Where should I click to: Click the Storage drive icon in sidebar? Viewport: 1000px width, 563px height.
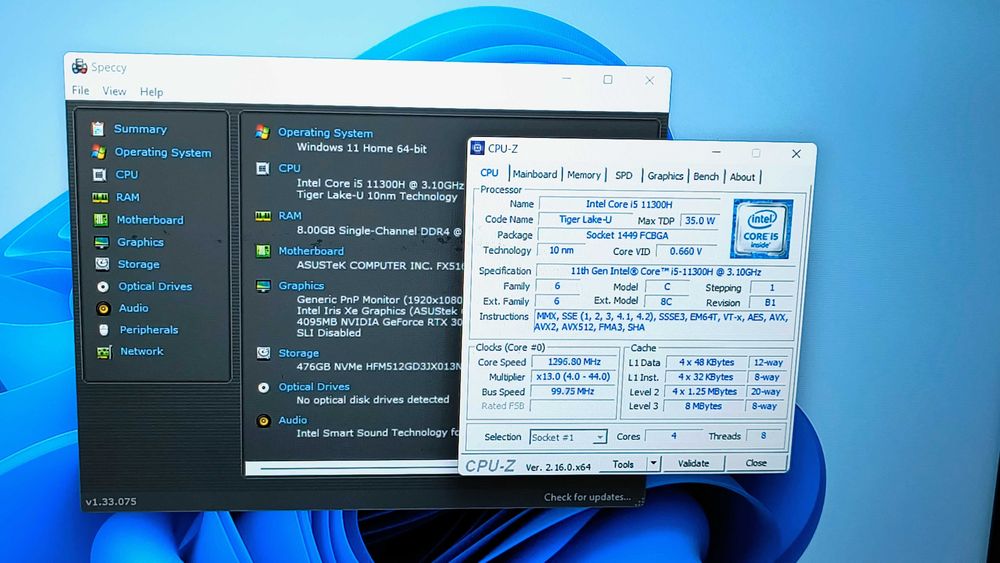pos(102,264)
